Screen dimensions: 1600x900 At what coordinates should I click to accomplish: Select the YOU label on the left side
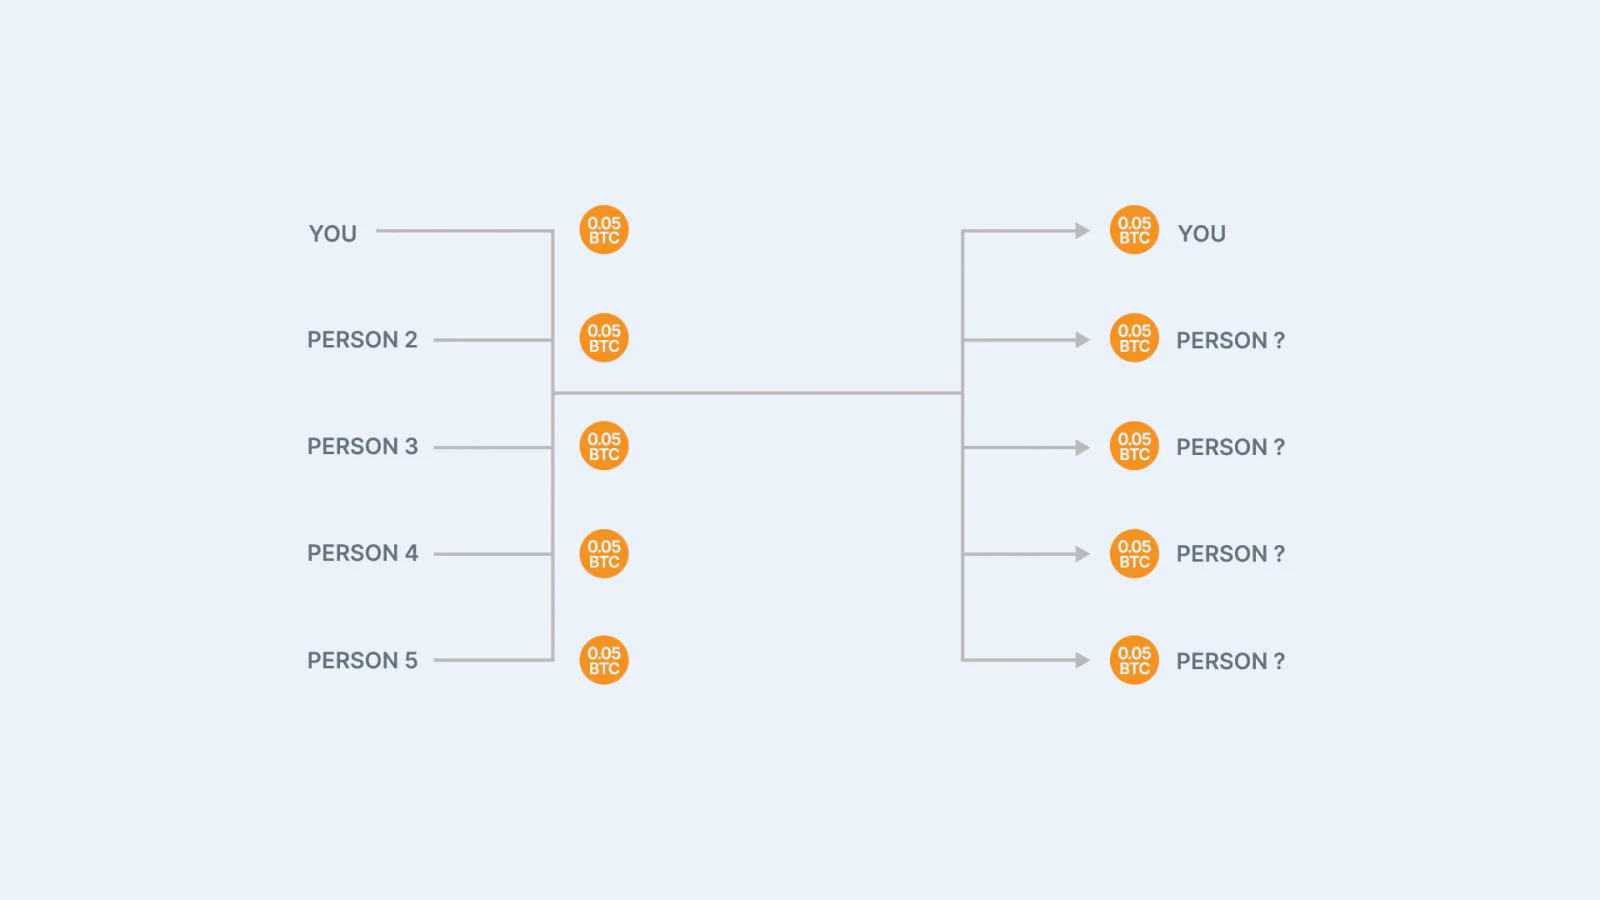click(333, 234)
